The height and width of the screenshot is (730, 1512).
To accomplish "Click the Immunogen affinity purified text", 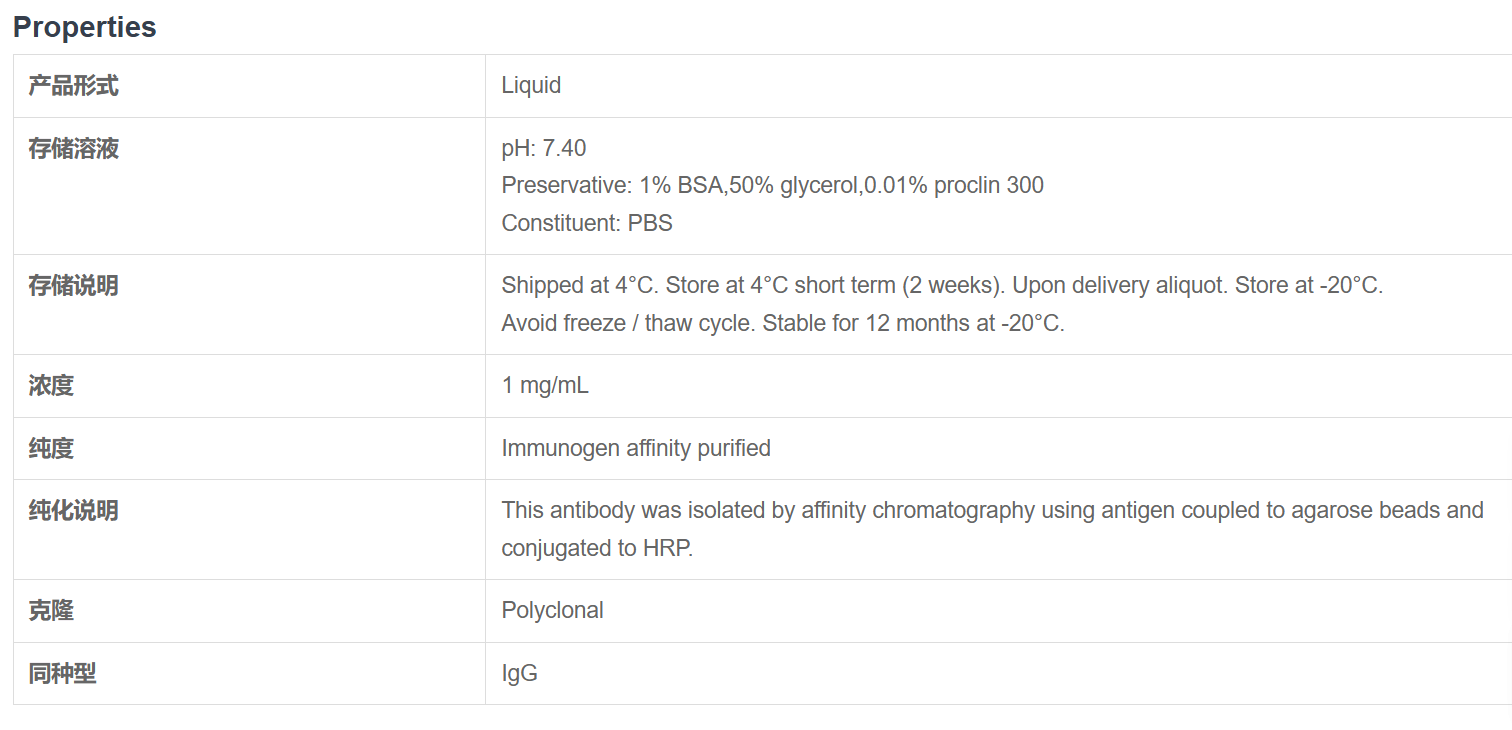I will click(636, 449).
